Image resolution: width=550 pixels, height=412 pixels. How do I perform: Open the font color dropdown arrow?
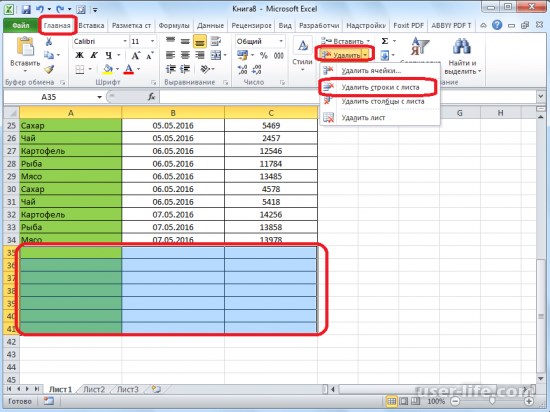139,69
